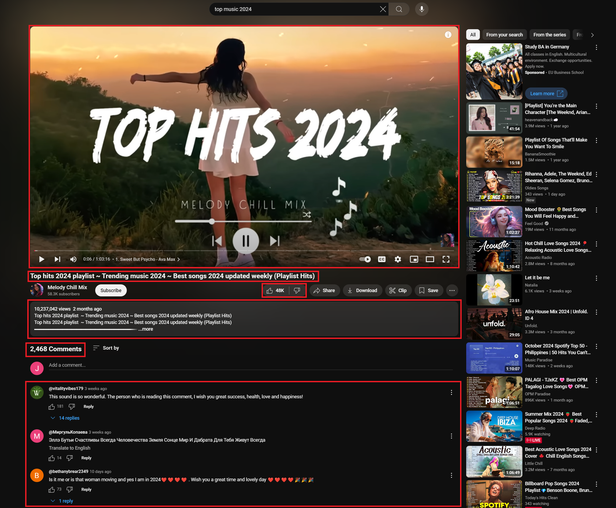Switch to miniplayer mode
Viewport: 616px width, 508px height.
[414, 259]
